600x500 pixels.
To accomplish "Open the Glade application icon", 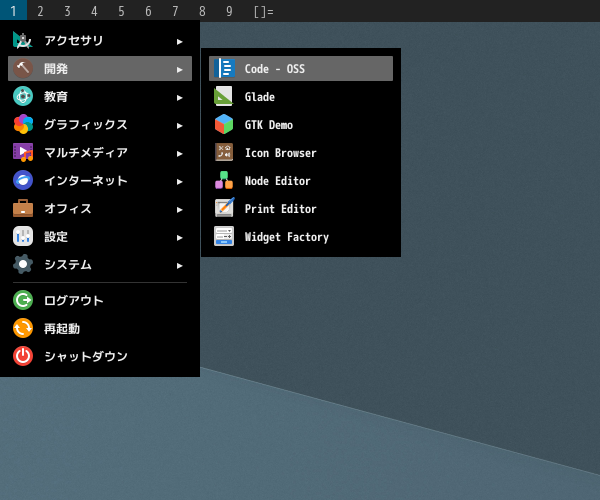I will click(x=224, y=96).
